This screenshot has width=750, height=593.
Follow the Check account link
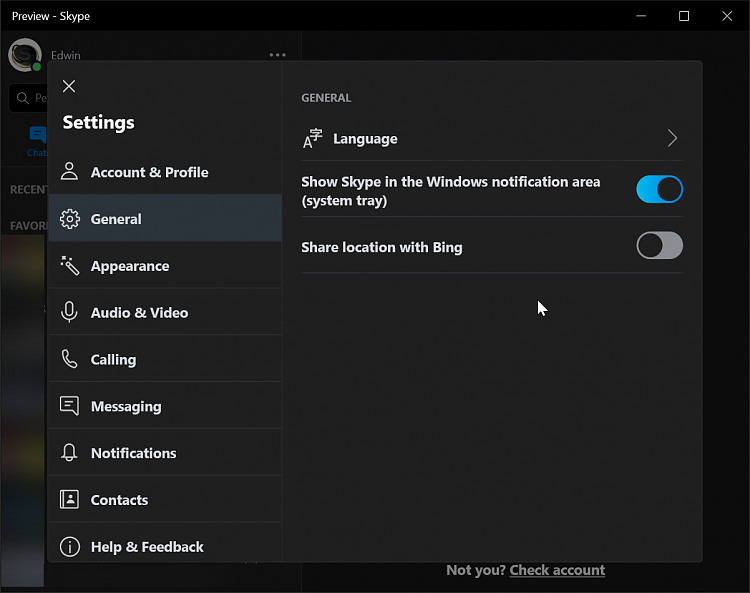coord(557,570)
